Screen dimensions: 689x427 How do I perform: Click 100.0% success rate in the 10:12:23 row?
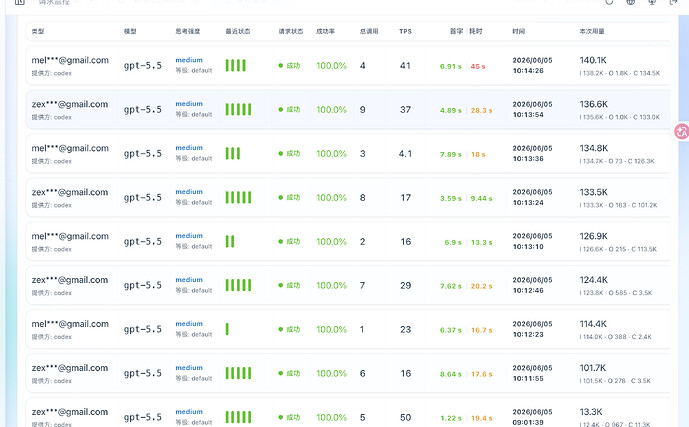pyautogui.click(x=331, y=329)
